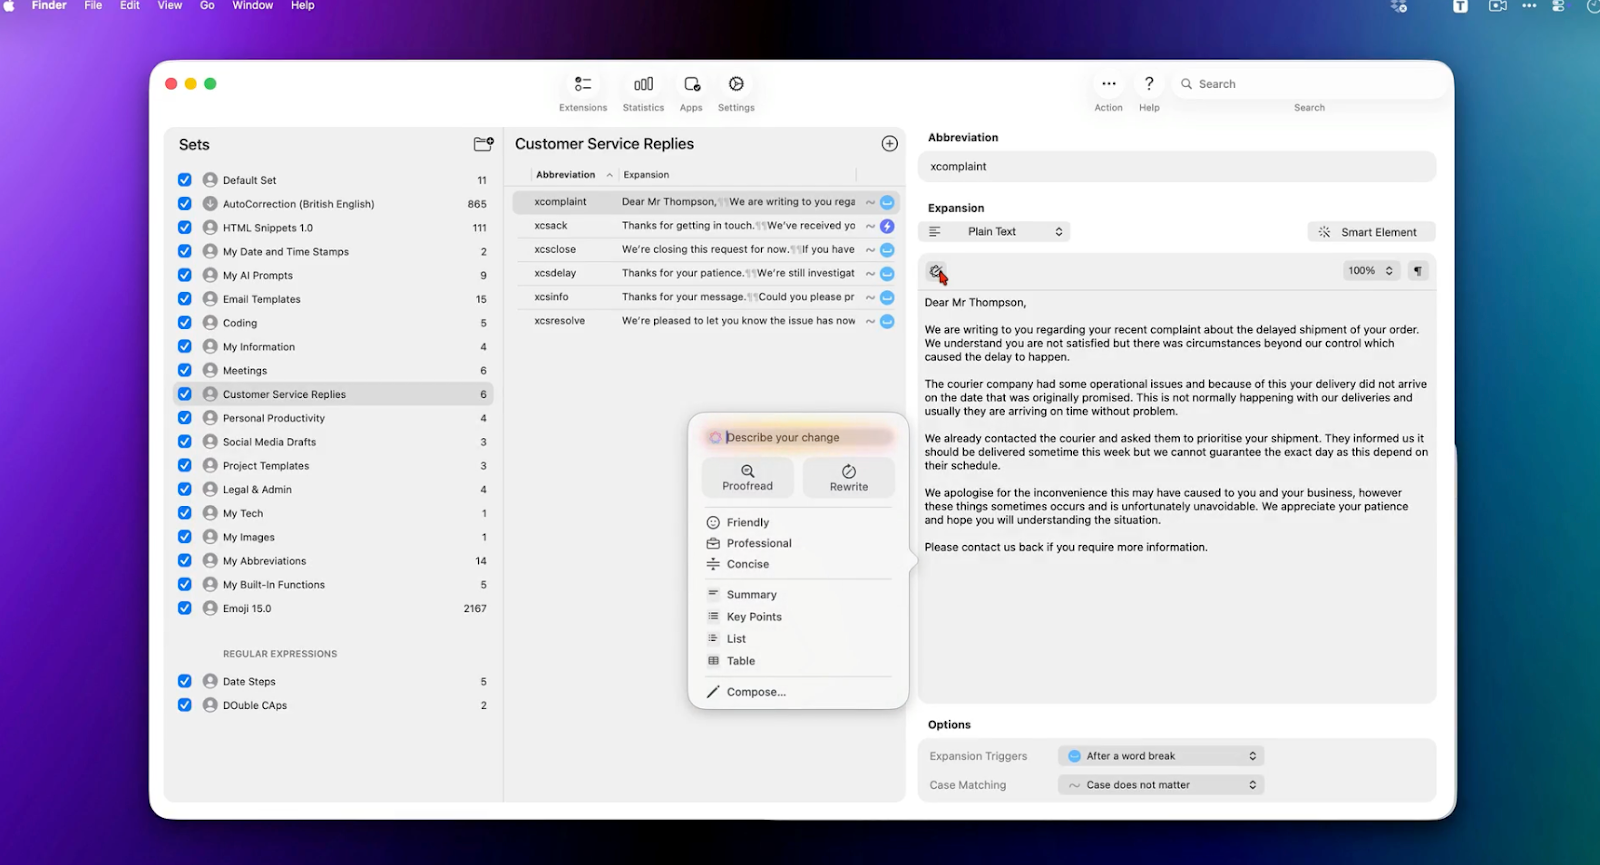Screen dimensions: 1600x865
Task: Choose Table format in the popup
Action: (x=741, y=661)
